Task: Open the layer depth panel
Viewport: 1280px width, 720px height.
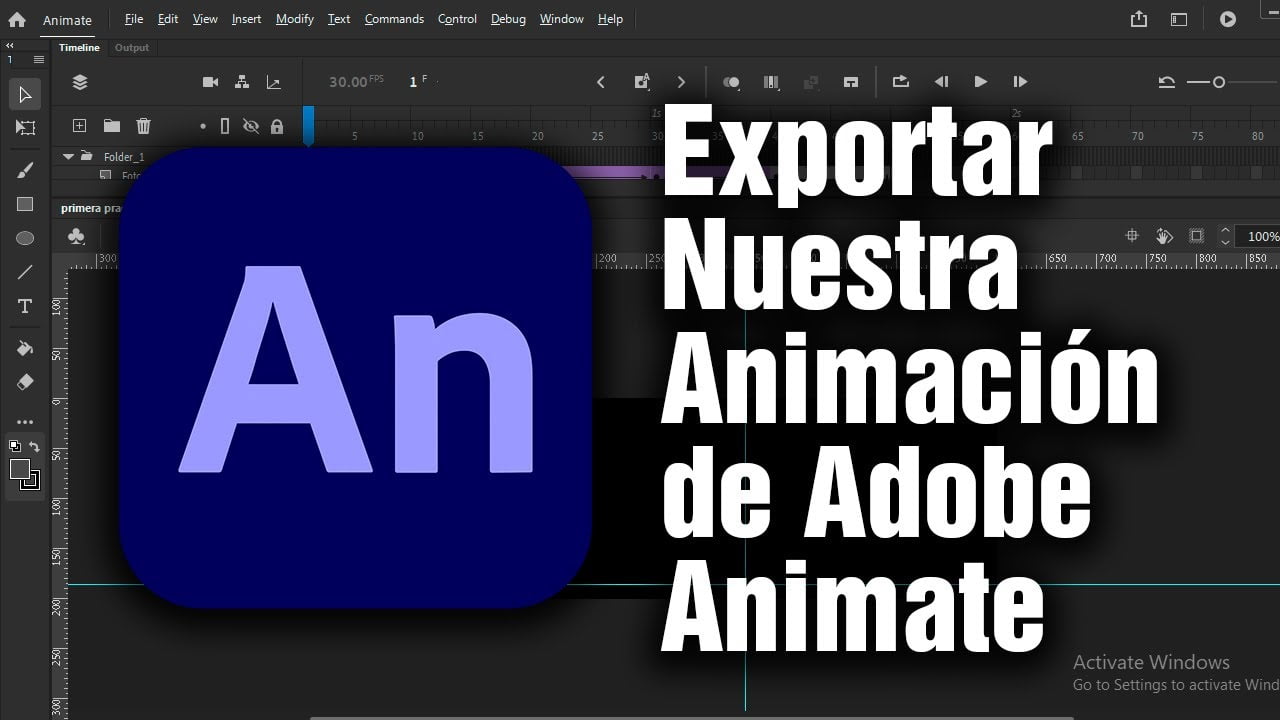Action: coord(273,82)
